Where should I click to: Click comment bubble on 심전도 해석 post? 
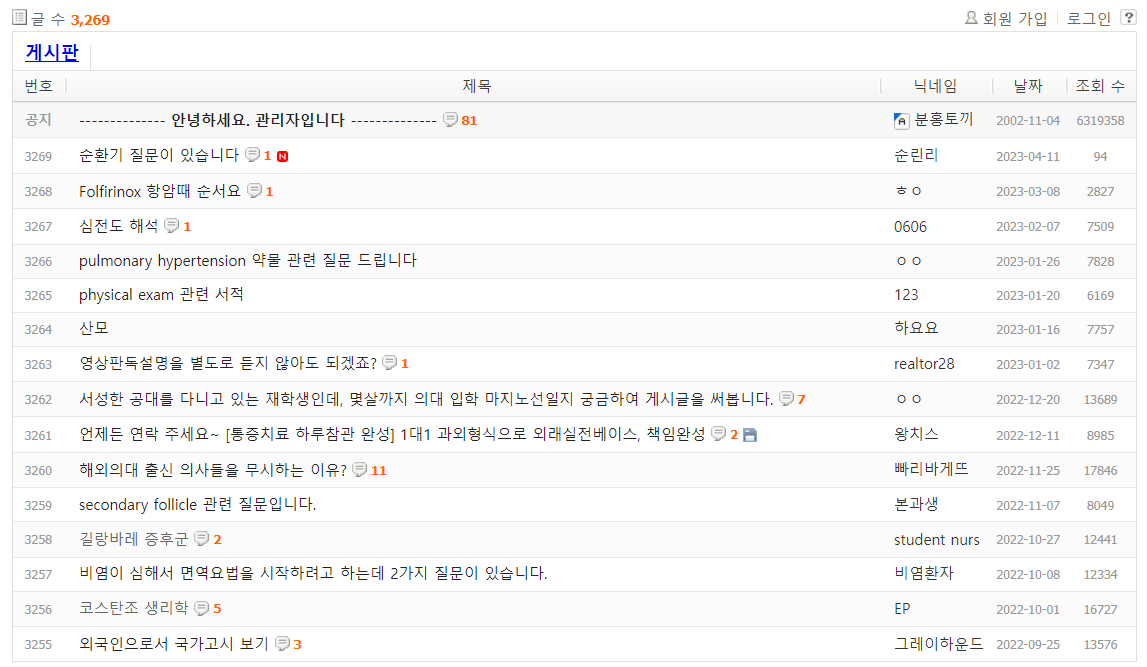(x=171, y=226)
